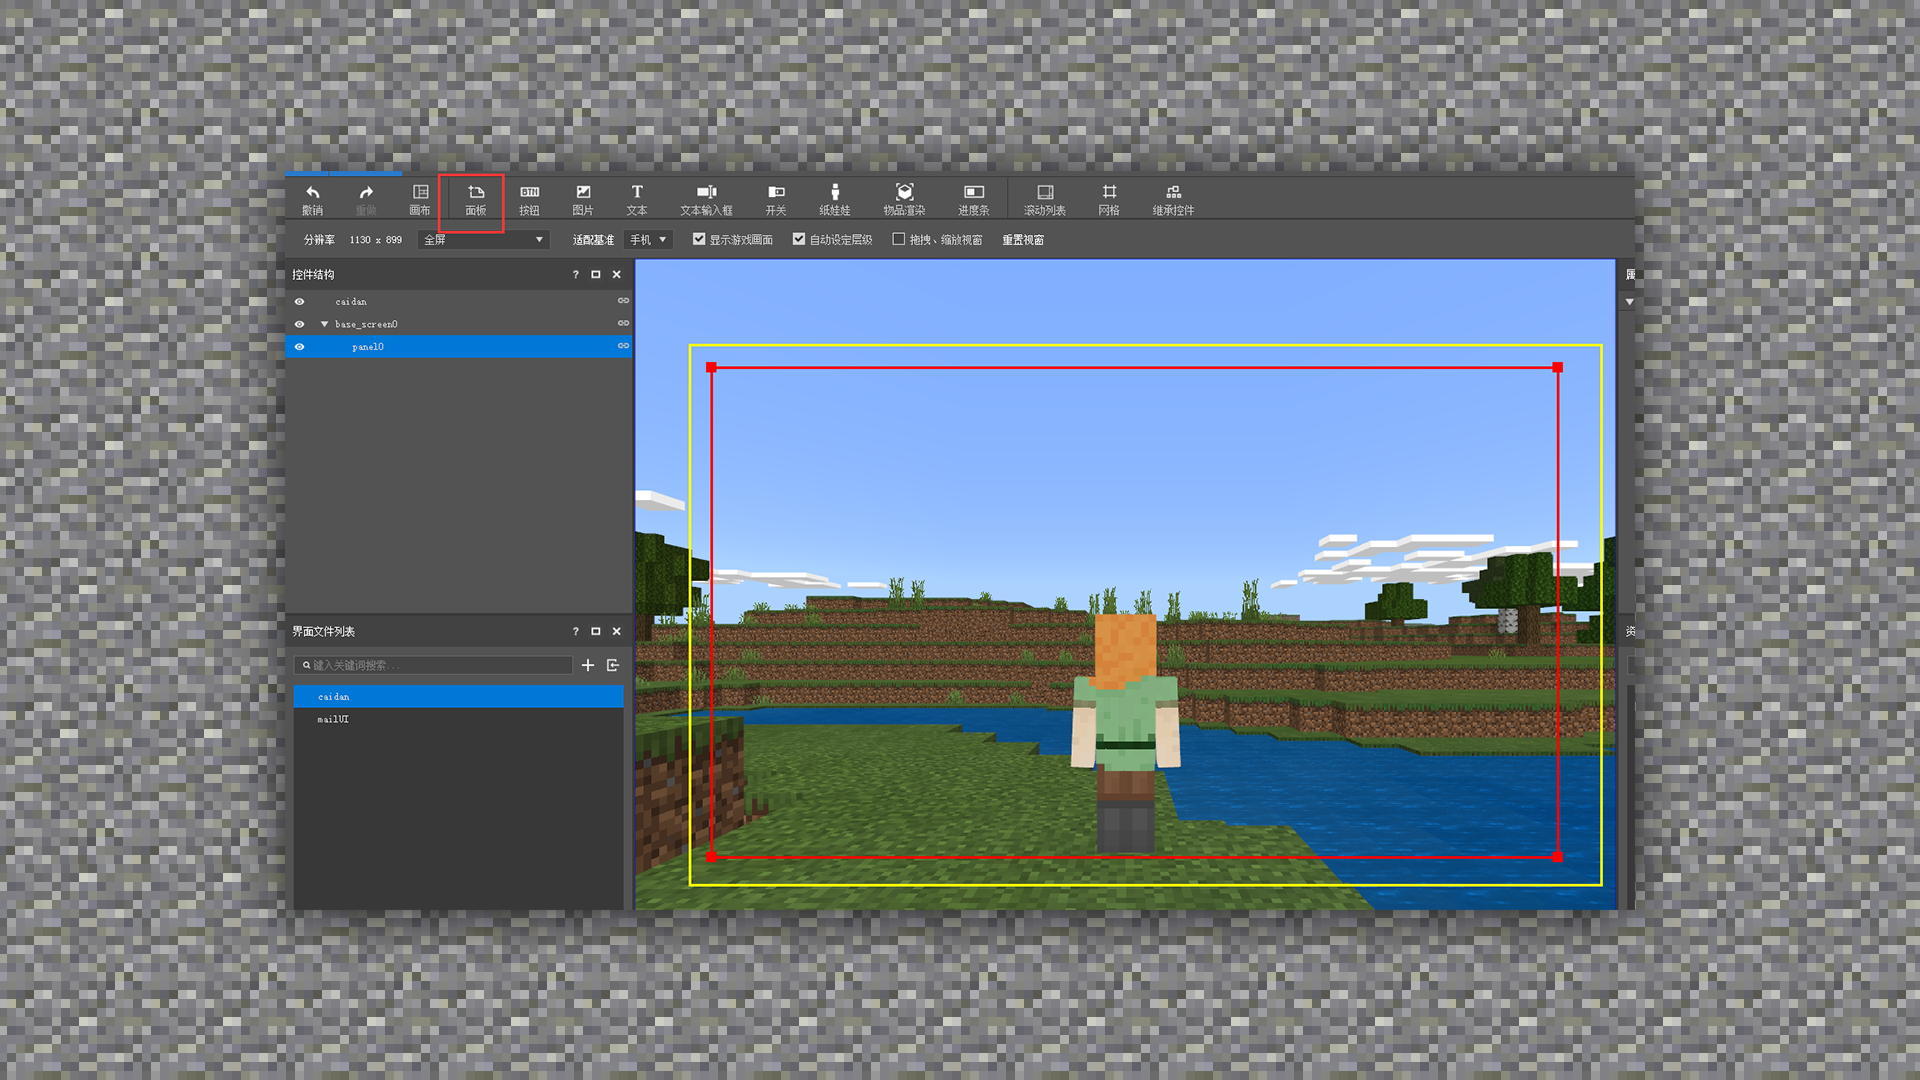Viewport: 1920px width, 1080px height.
Task: Click the top-right red panel handle
Action: click(x=1558, y=368)
